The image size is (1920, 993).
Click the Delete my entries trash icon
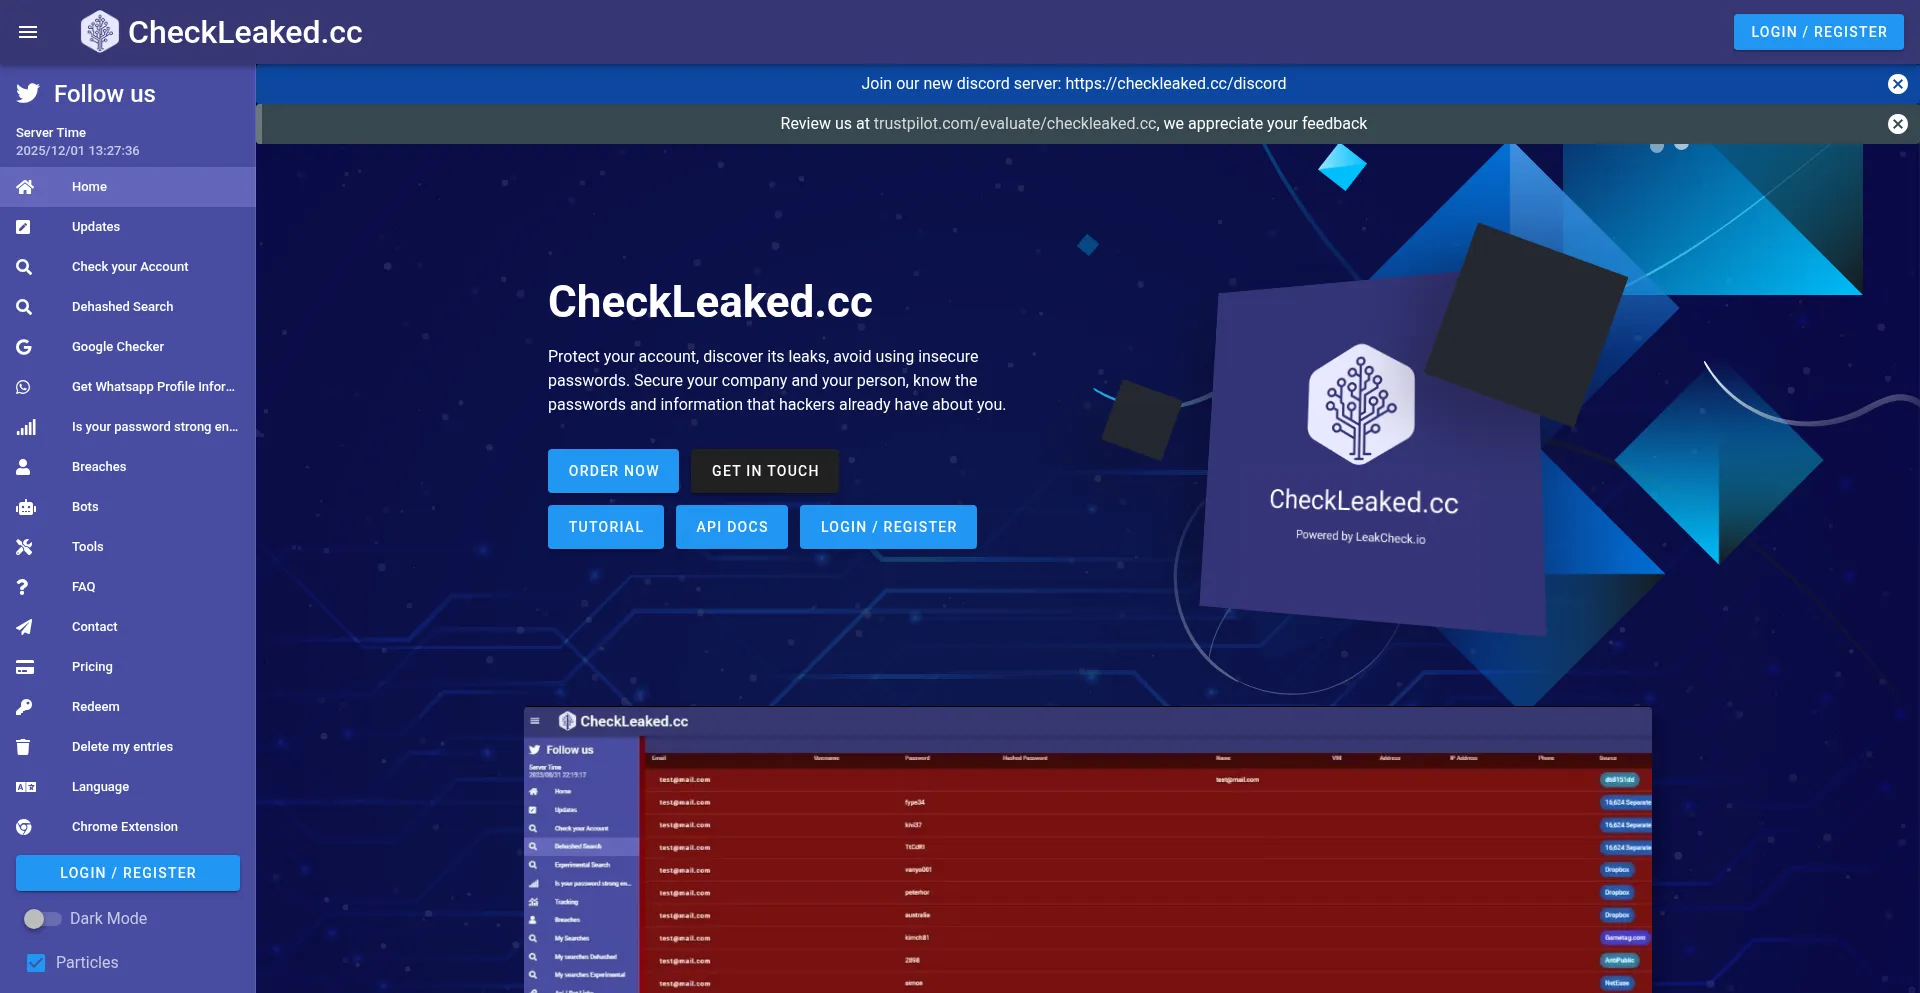(24, 747)
